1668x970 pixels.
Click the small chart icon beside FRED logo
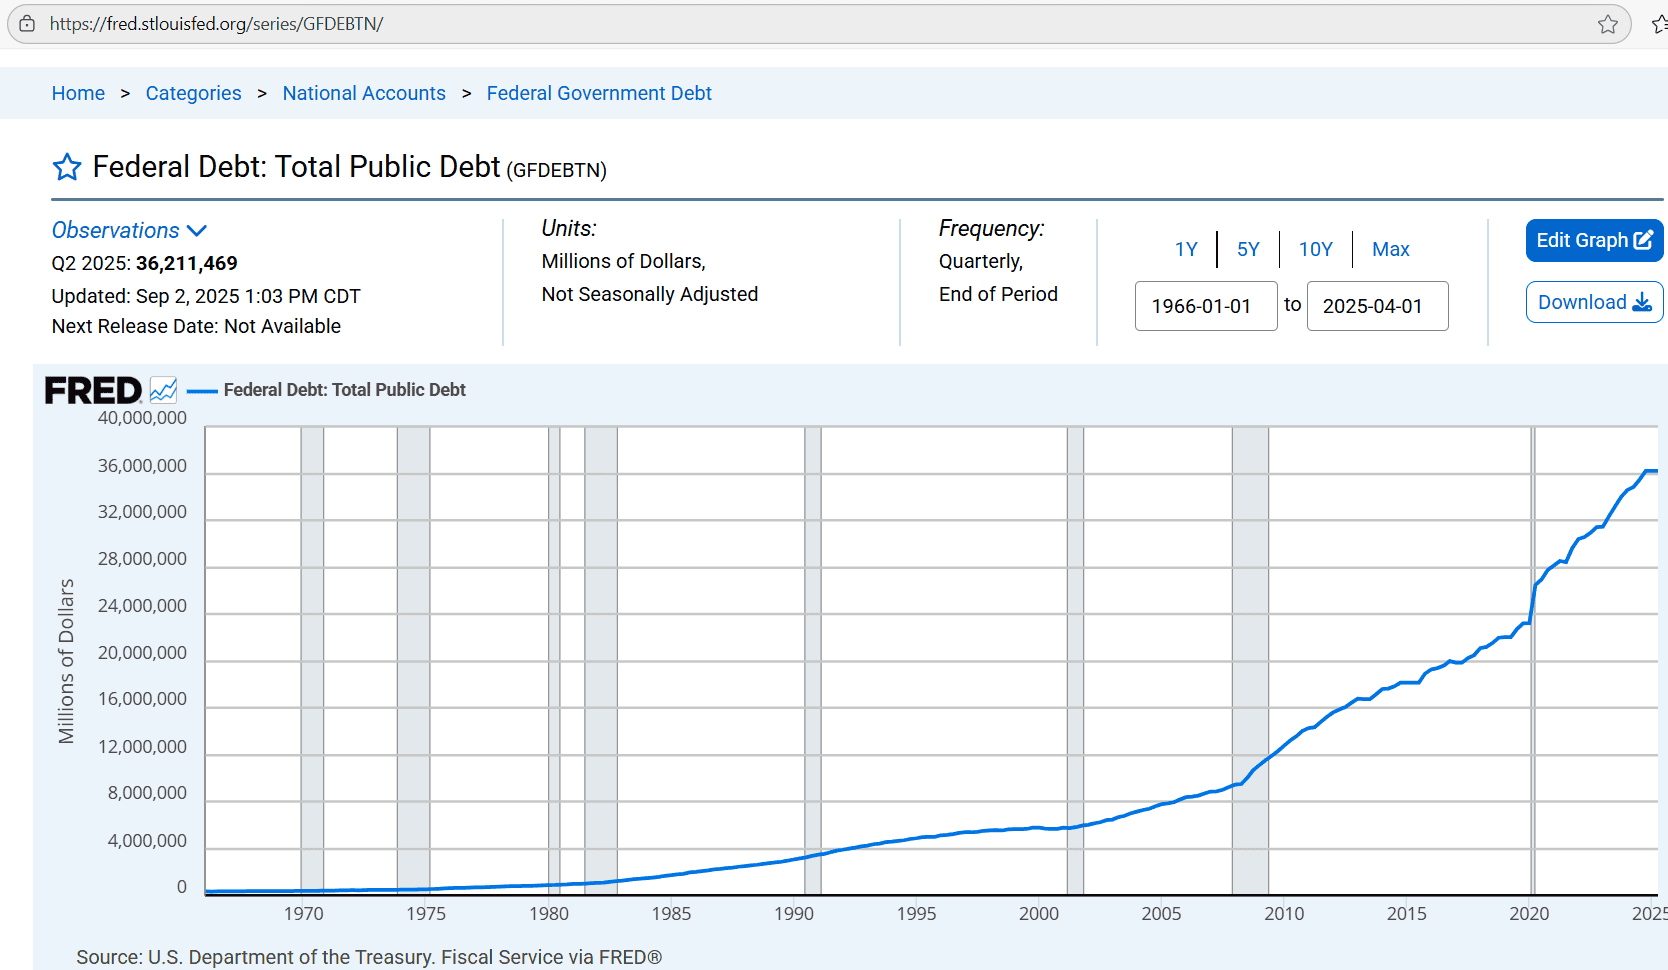tap(163, 390)
